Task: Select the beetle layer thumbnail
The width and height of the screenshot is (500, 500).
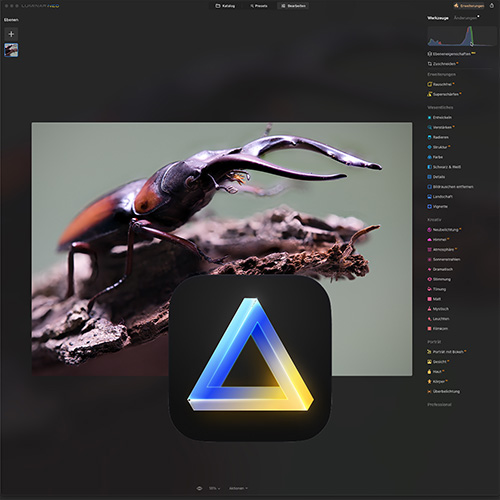Action: (11, 50)
